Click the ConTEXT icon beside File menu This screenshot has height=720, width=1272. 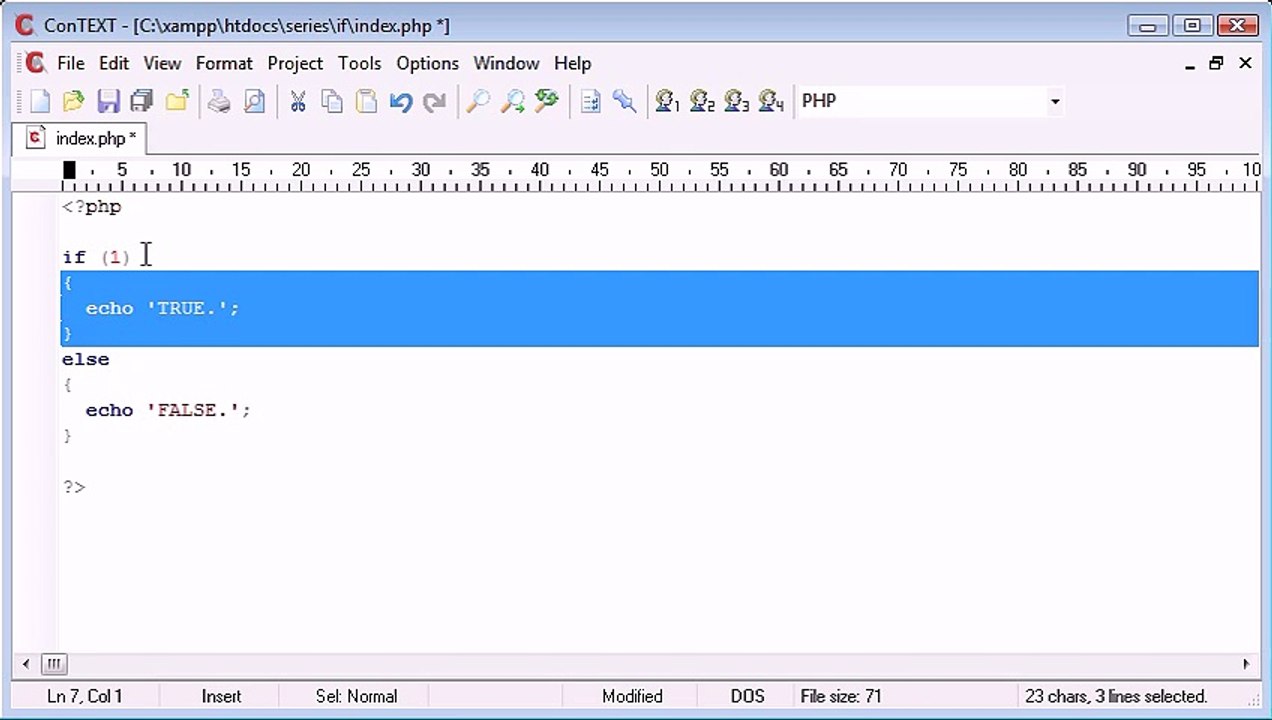[35, 63]
